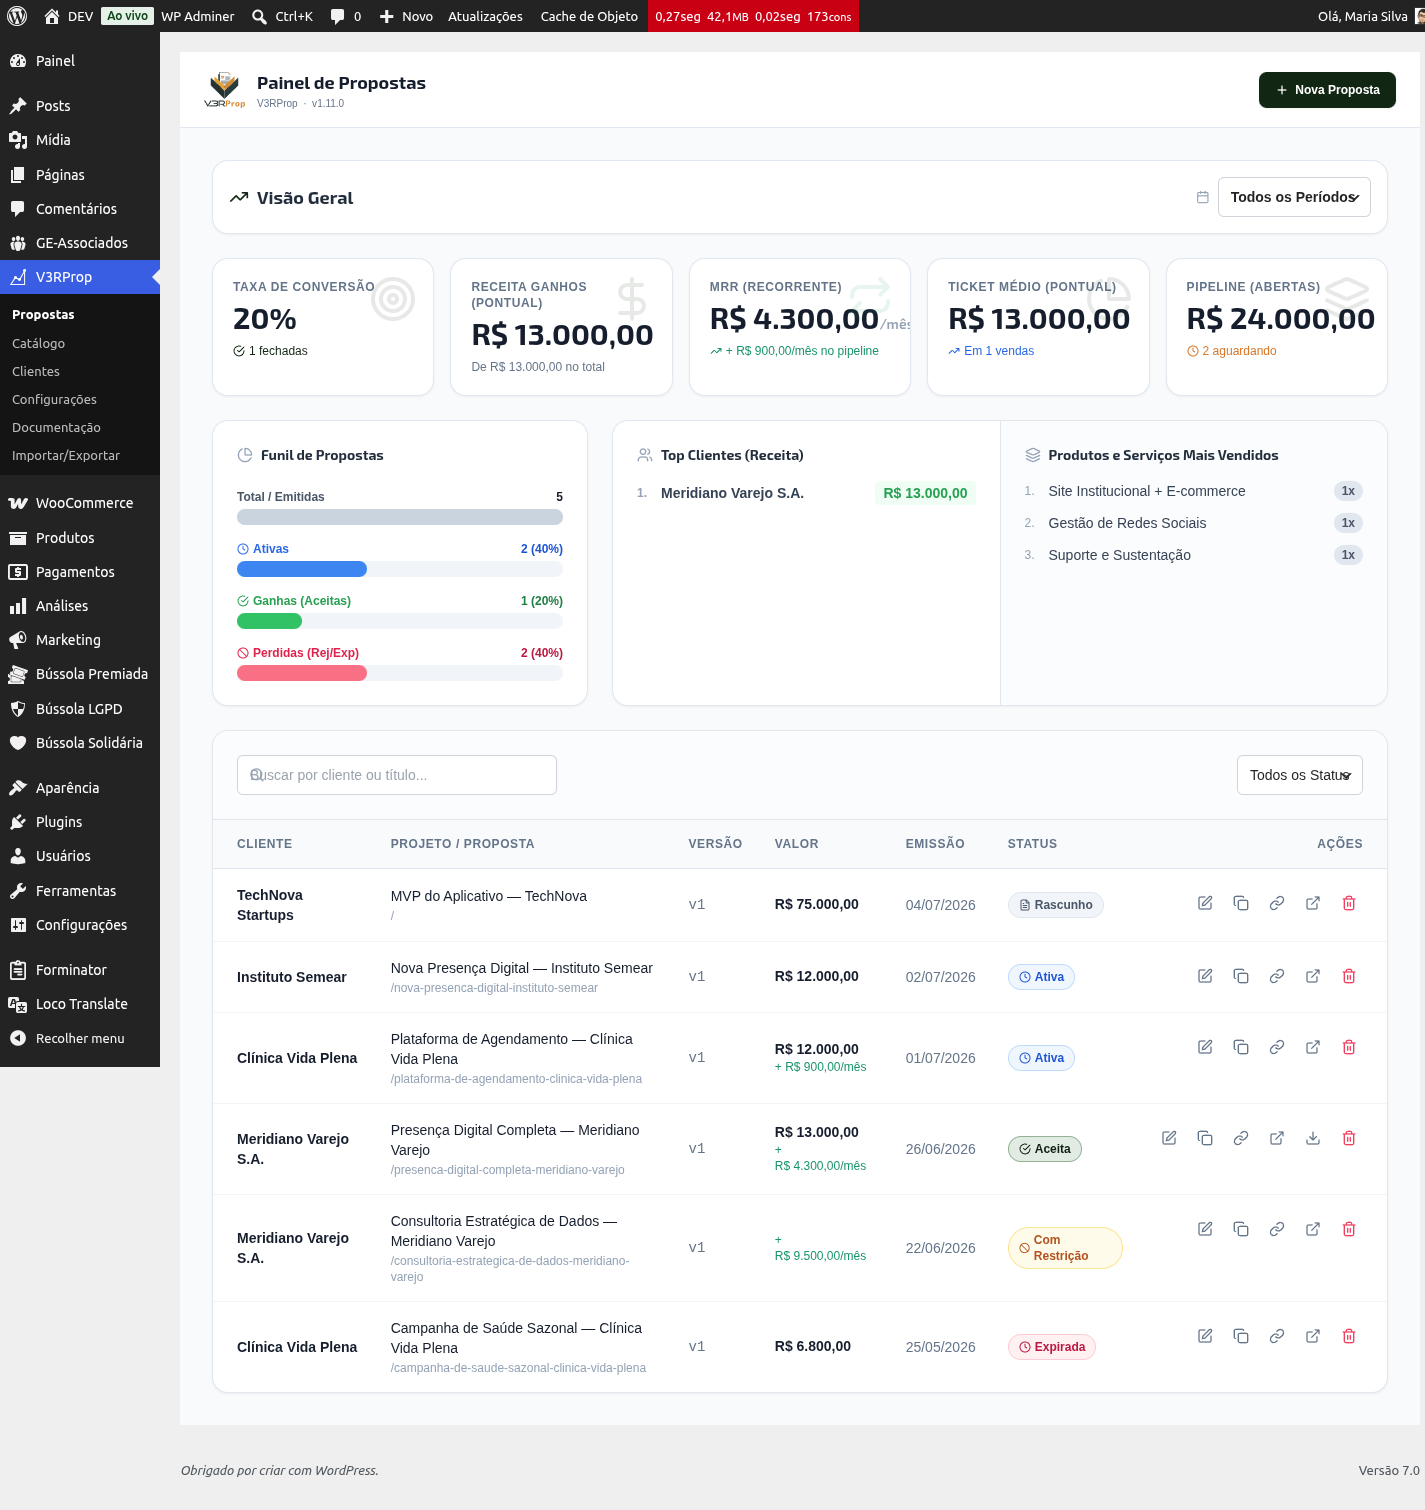The width and height of the screenshot is (1425, 1510).
Task: Click Atualizações in admin bar
Action: [x=485, y=16]
